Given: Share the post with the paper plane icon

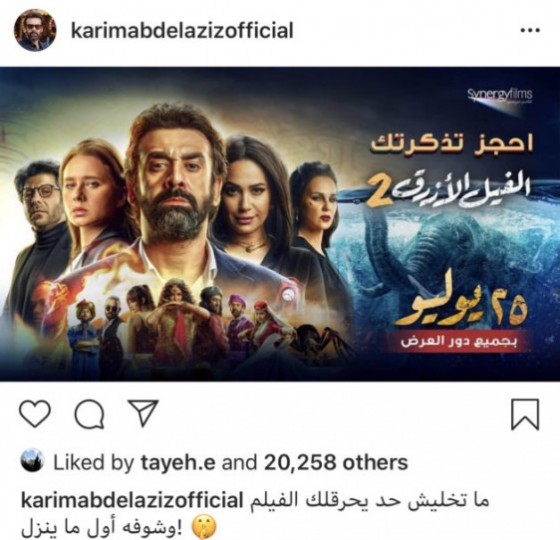Looking at the screenshot, I should tap(143, 413).
